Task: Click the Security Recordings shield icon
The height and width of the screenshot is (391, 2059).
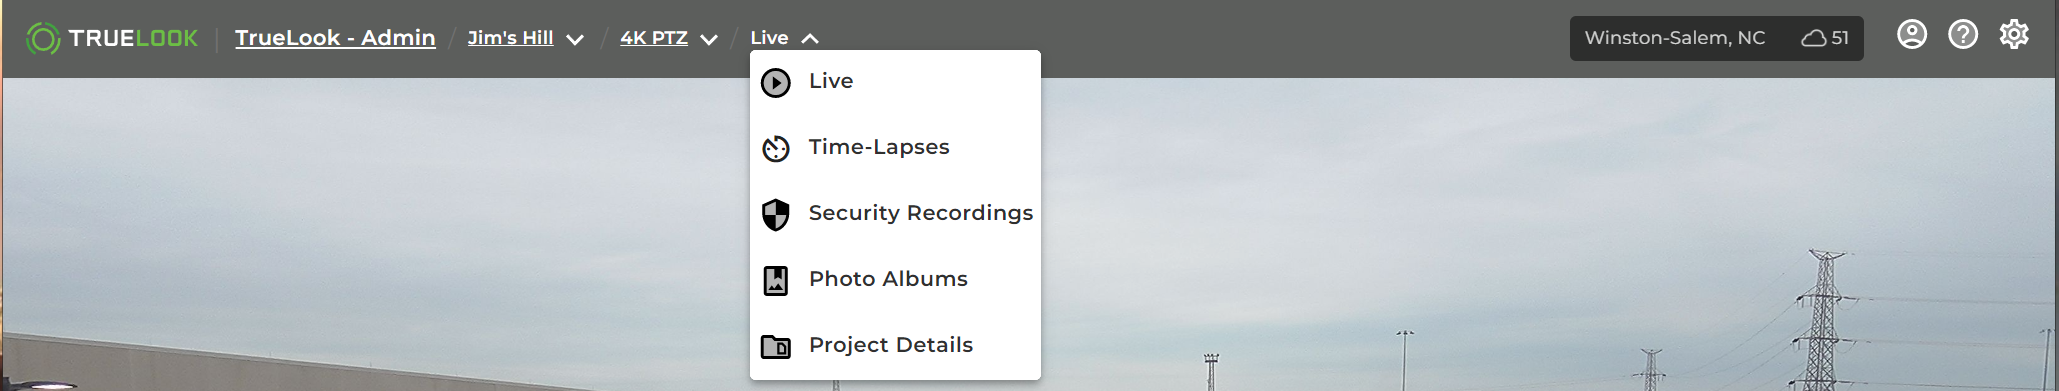Action: [776, 214]
